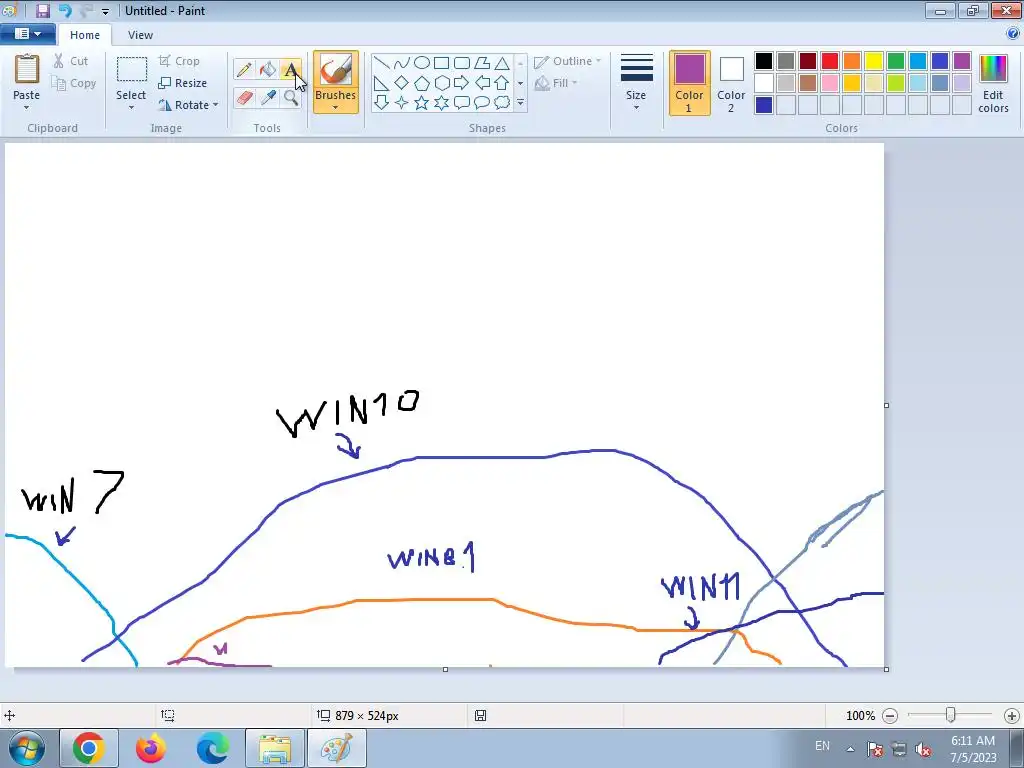Choose the Line shape
The width and height of the screenshot is (1024, 768).
pyautogui.click(x=382, y=63)
